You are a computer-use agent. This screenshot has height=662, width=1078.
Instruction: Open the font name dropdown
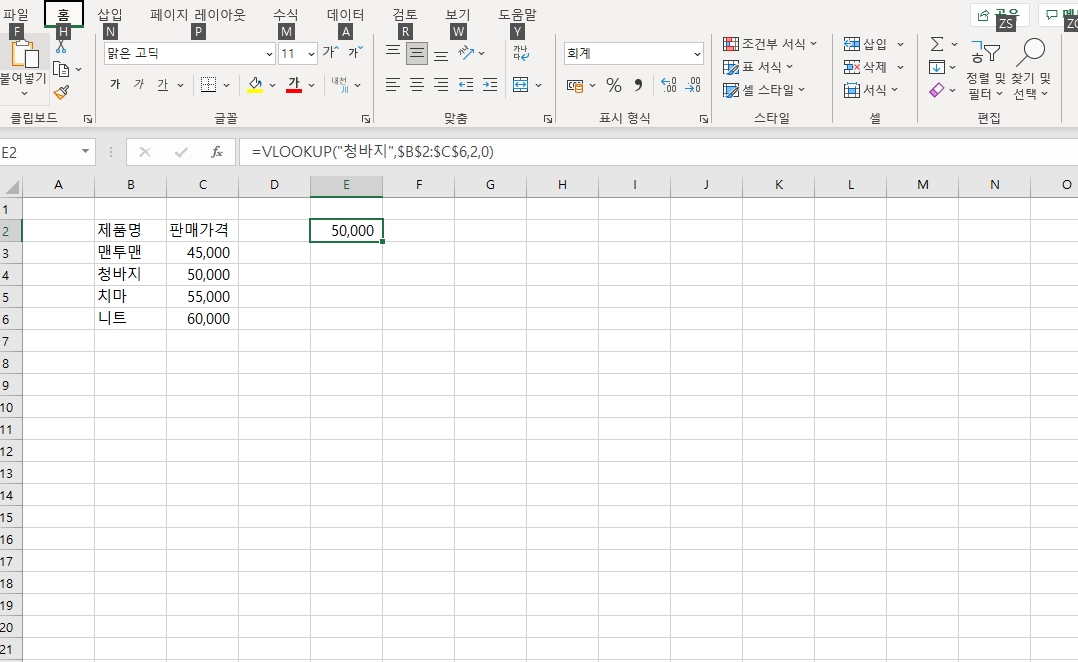tap(269, 54)
